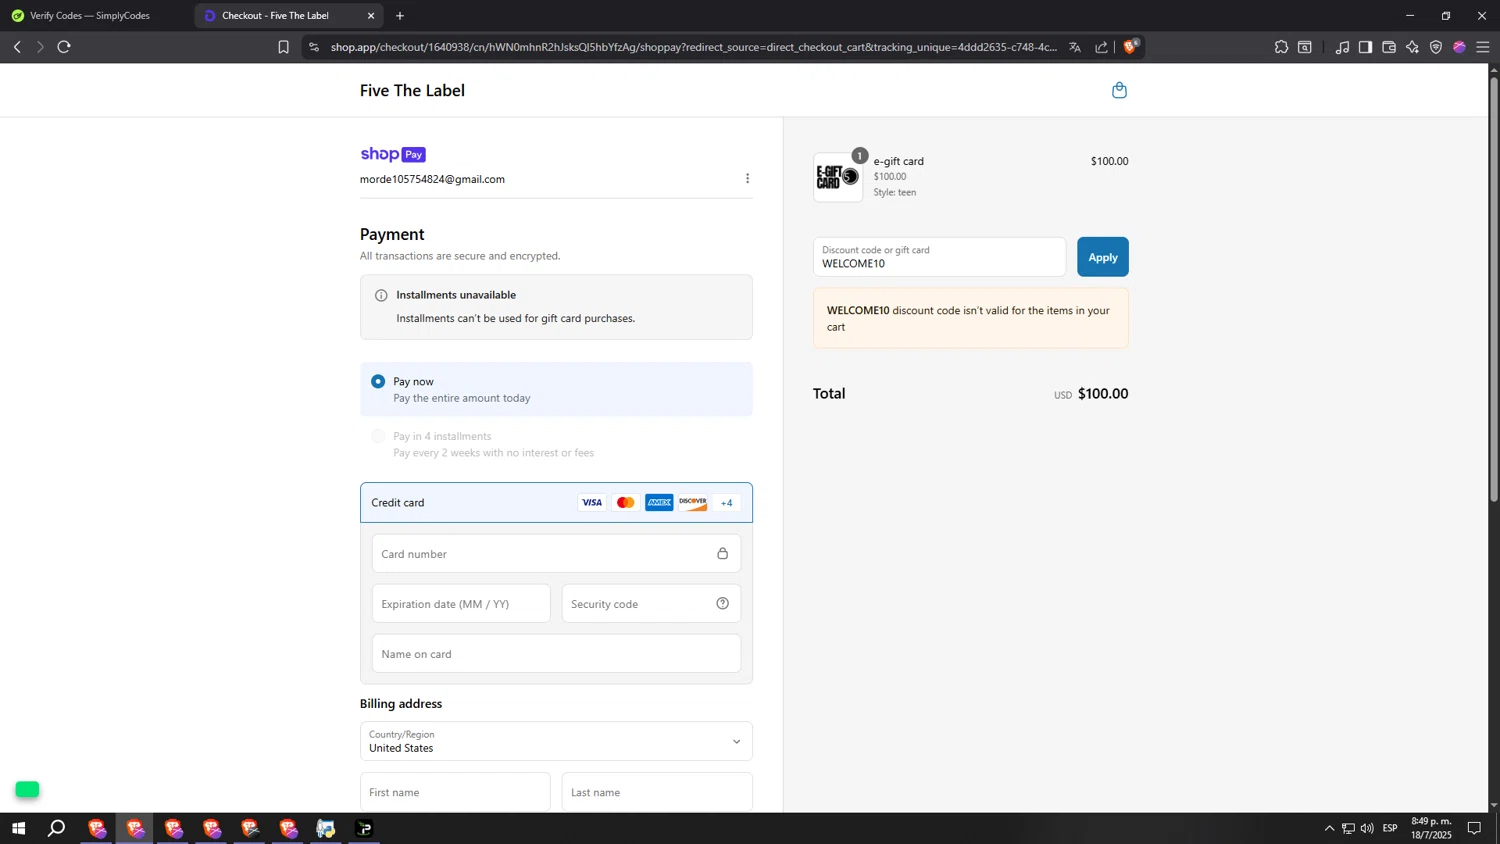
Task: Click the e-gift card product thumbnail
Action: pyautogui.click(x=838, y=178)
